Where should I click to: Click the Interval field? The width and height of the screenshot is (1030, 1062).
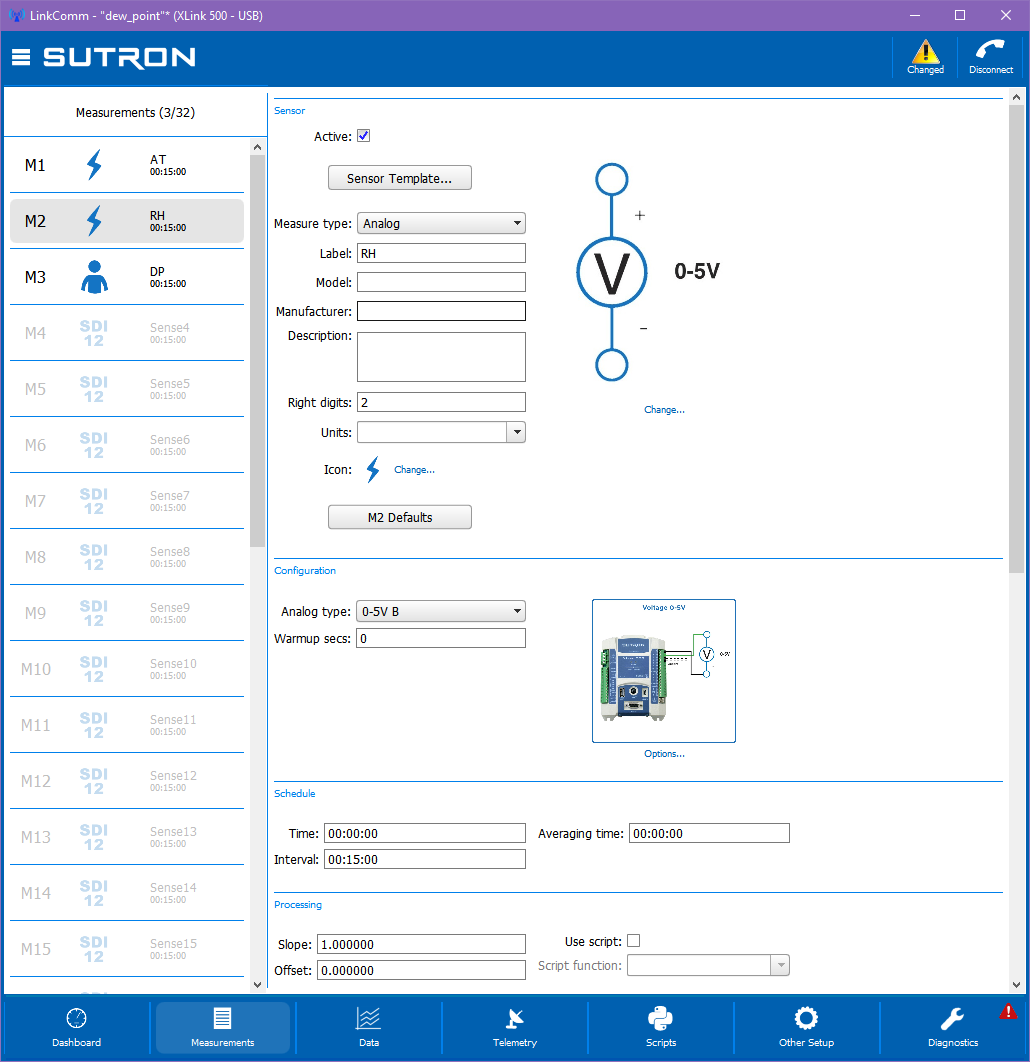click(x=425, y=859)
